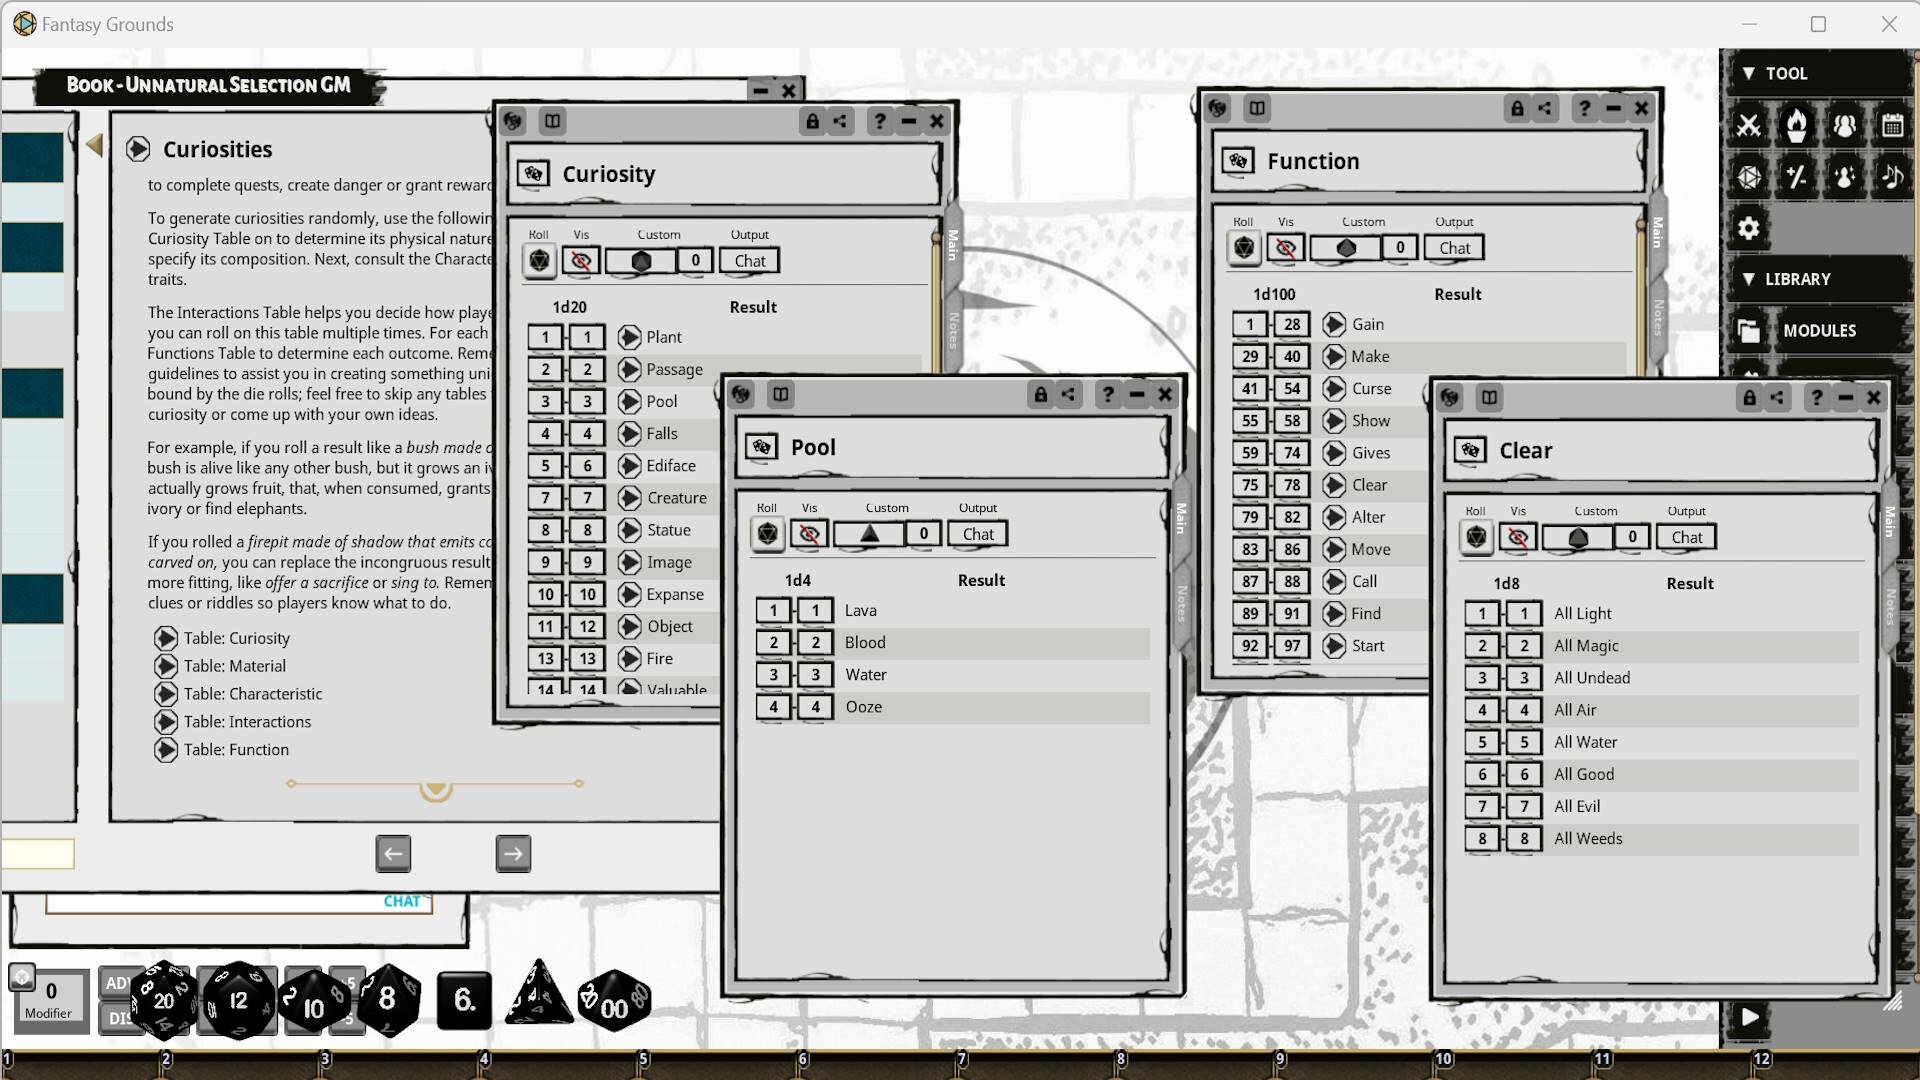Open the Modifiers plus-minus tool
The image size is (1920, 1080).
1797,176
